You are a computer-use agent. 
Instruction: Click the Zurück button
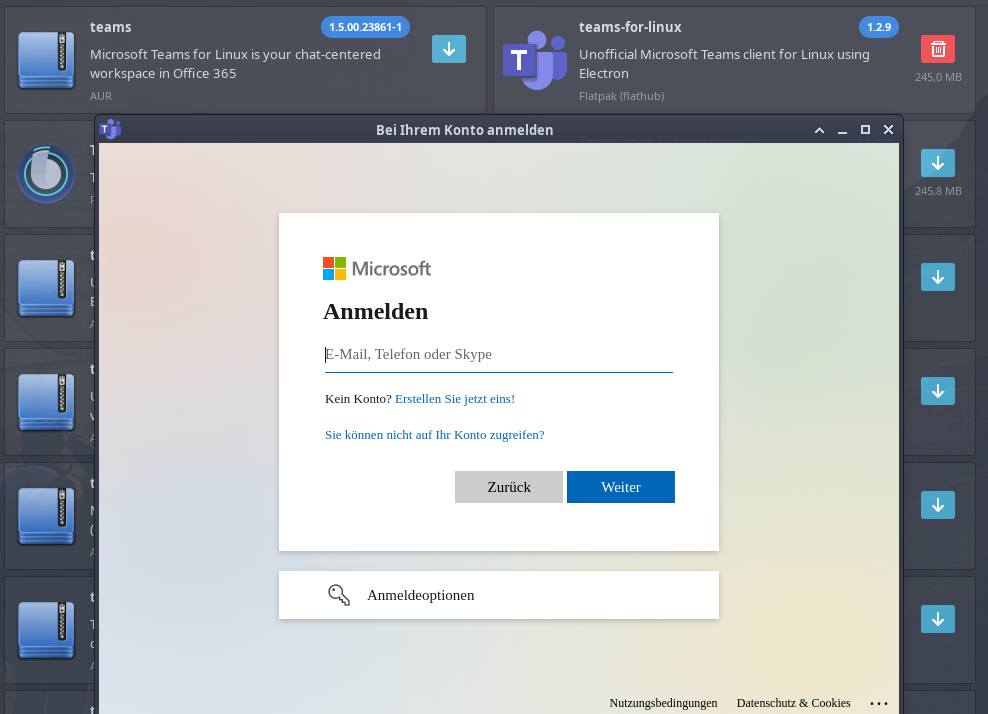click(508, 487)
